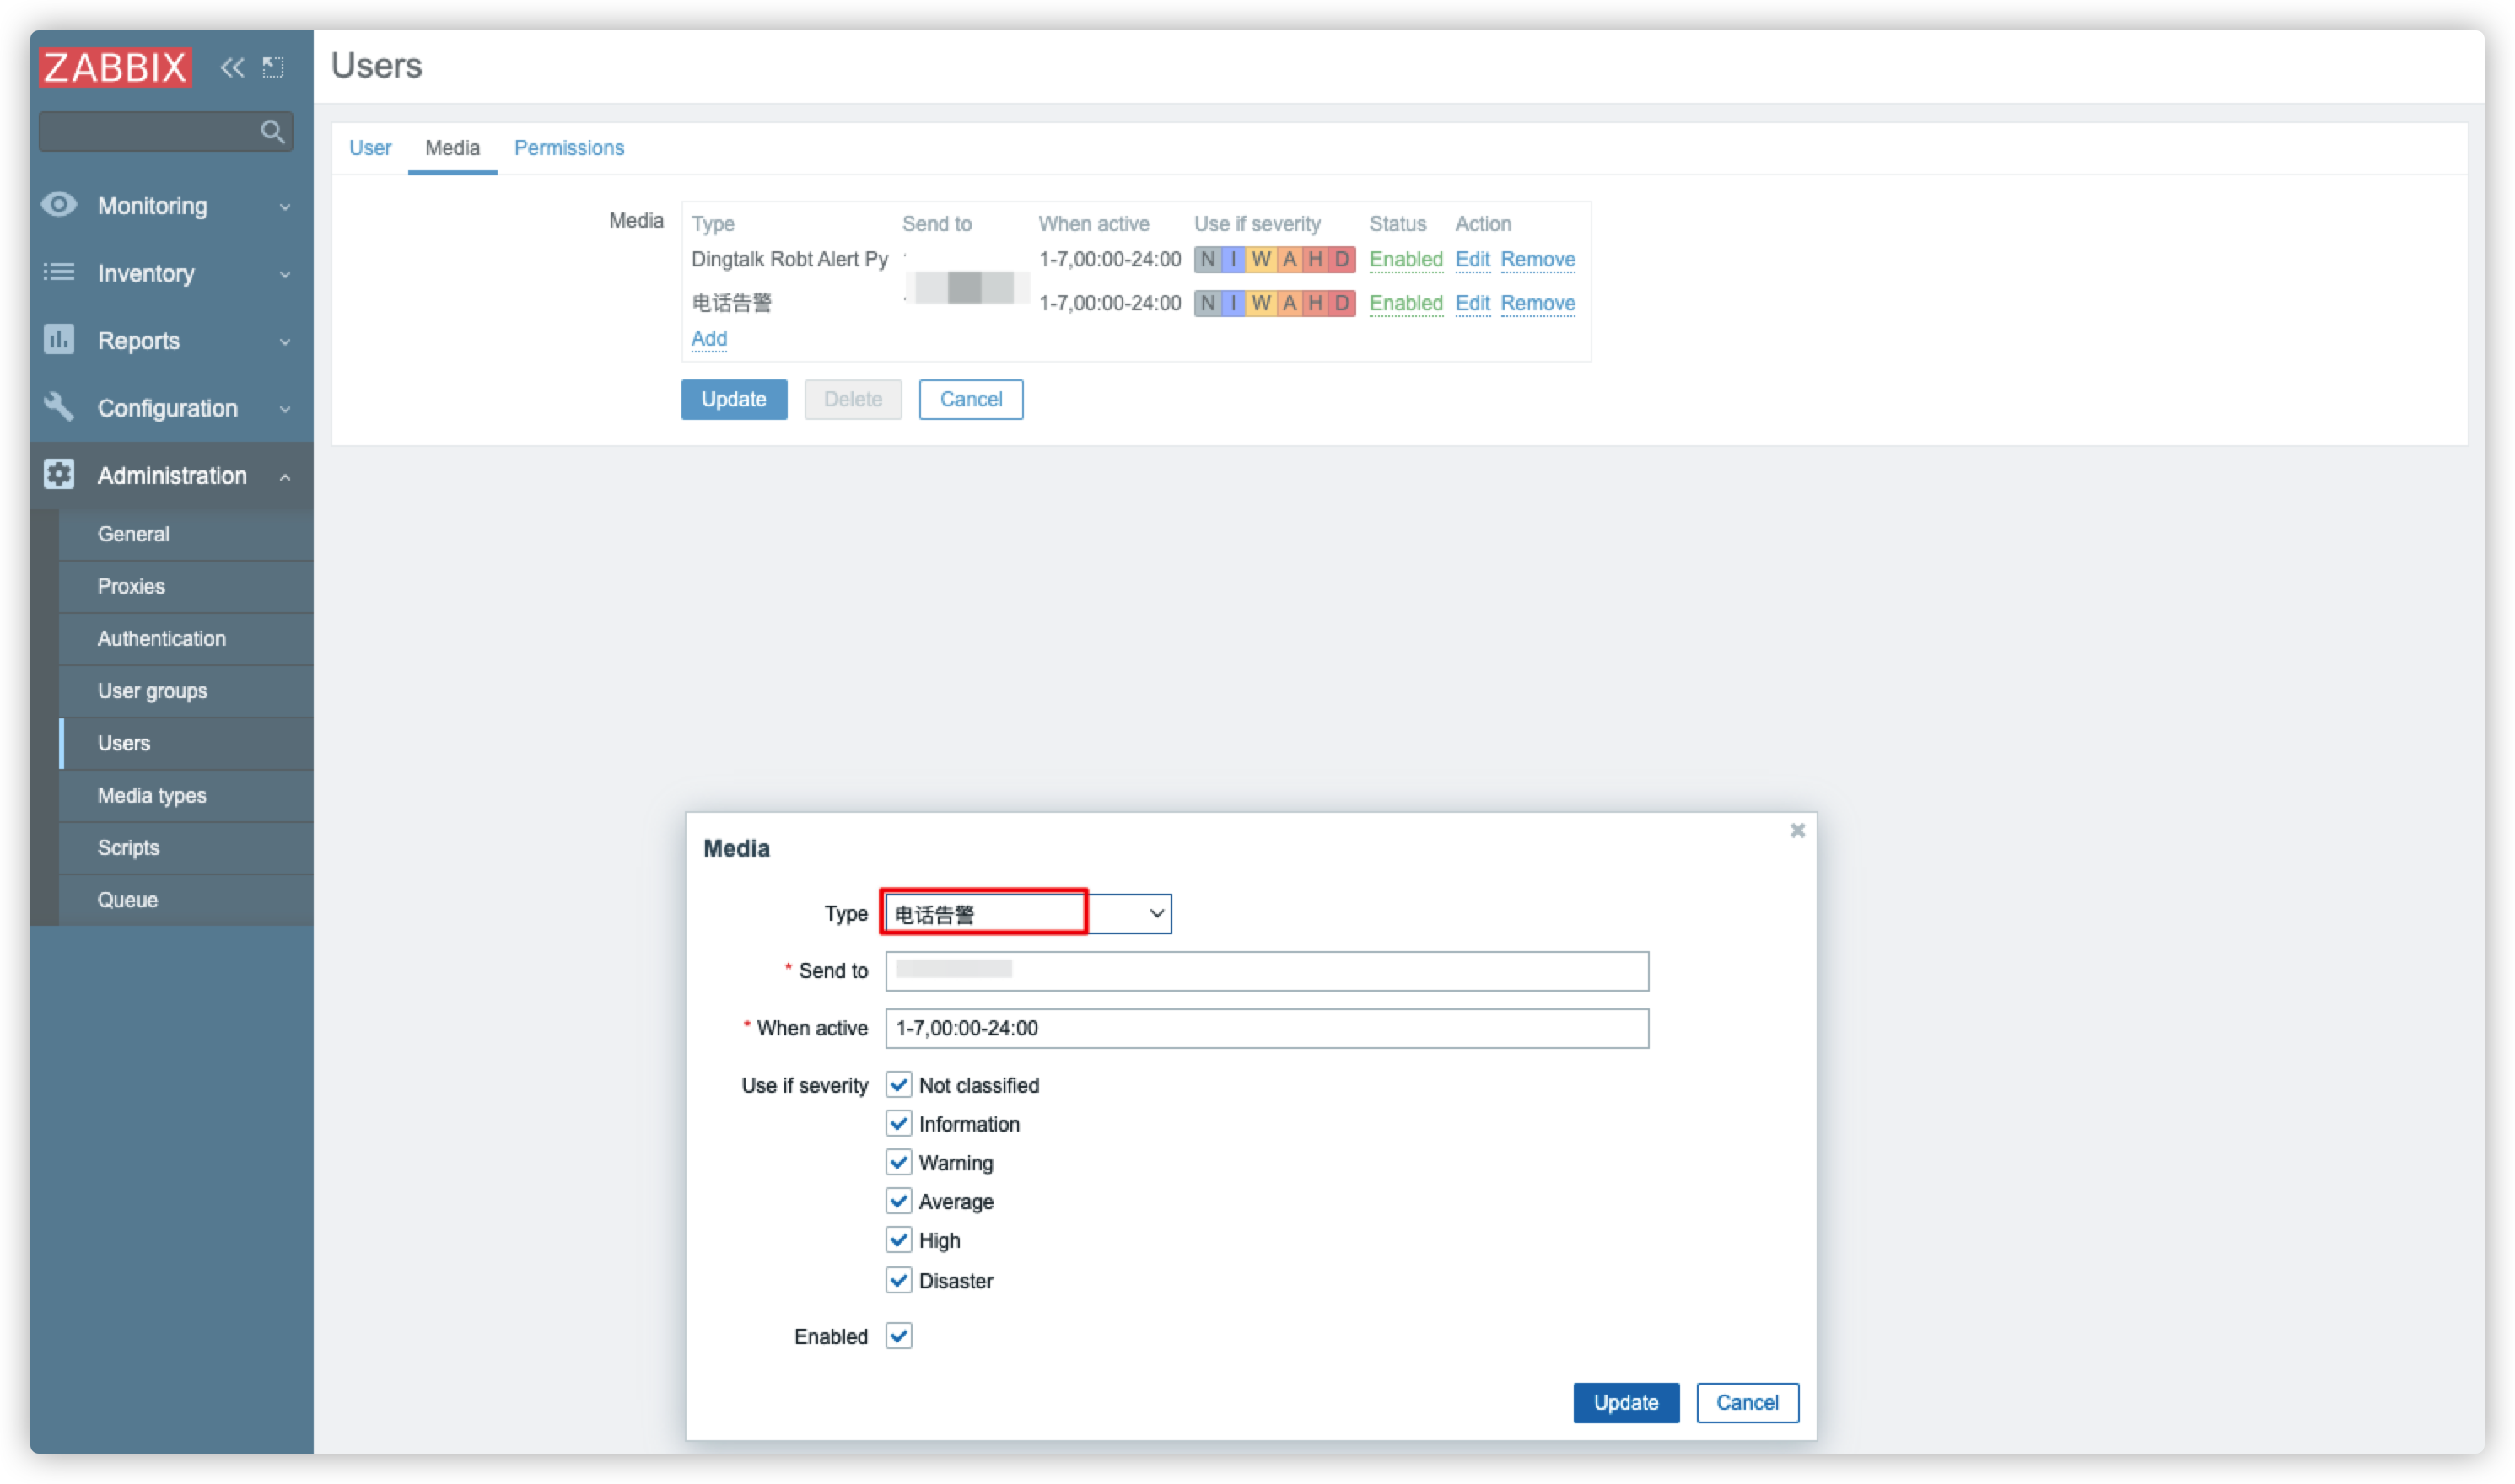The height and width of the screenshot is (1484, 2515).
Task: Open the Type dropdown in Media dialog
Action: coord(1028,914)
